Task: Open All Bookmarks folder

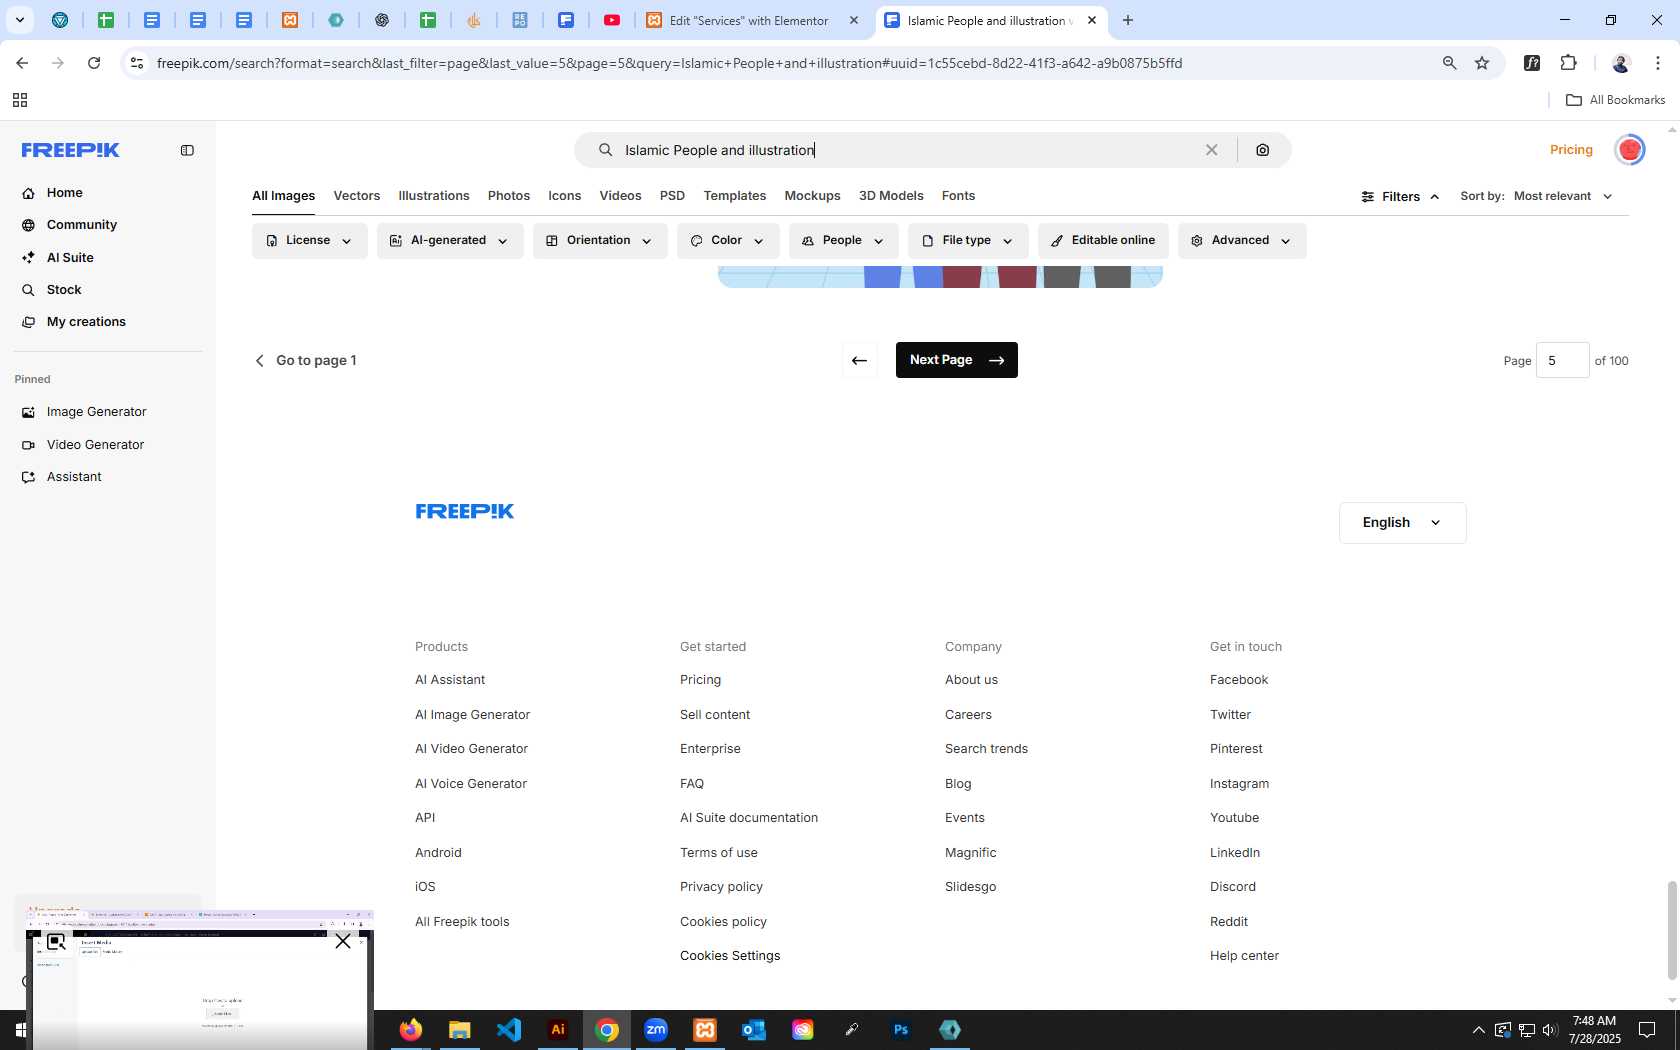Action: 1615,100
